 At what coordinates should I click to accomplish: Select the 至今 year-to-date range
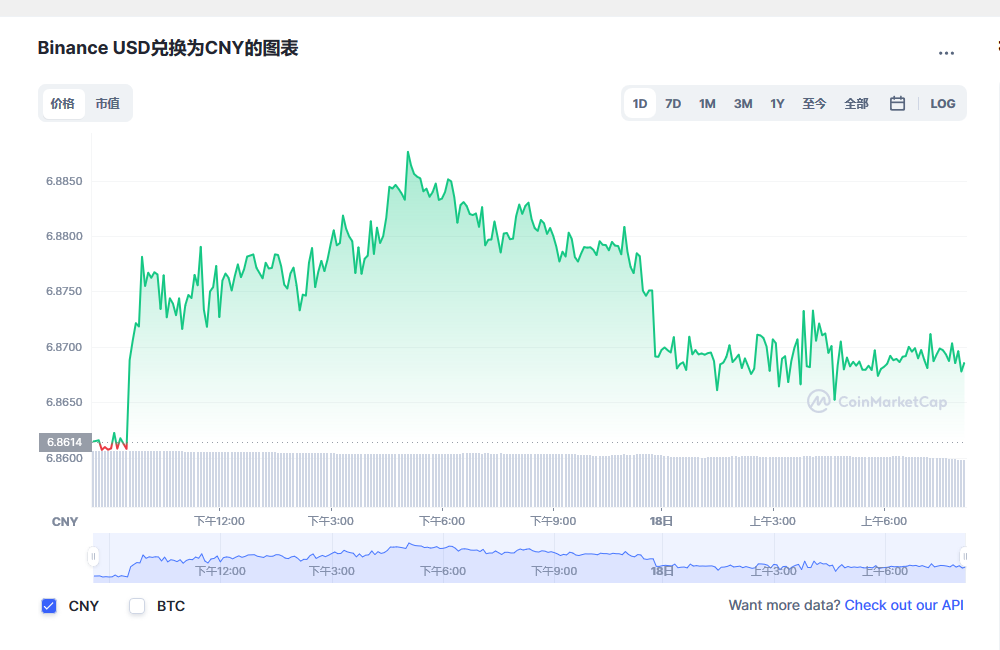click(814, 103)
